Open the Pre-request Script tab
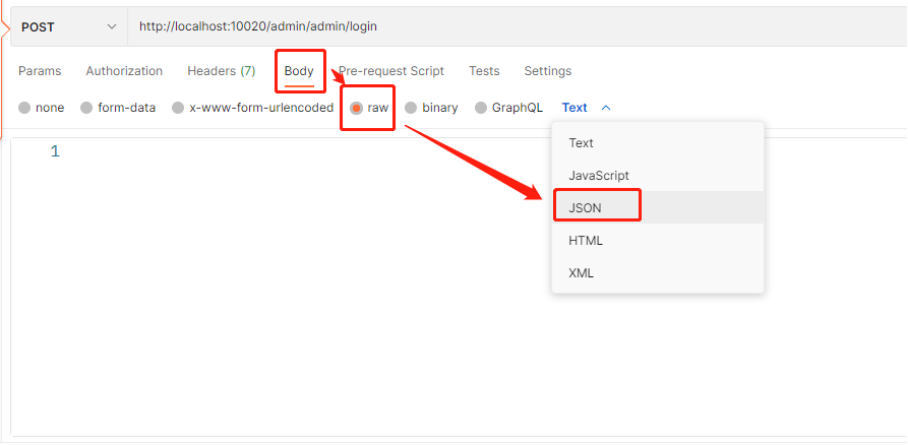 pyautogui.click(x=391, y=71)
